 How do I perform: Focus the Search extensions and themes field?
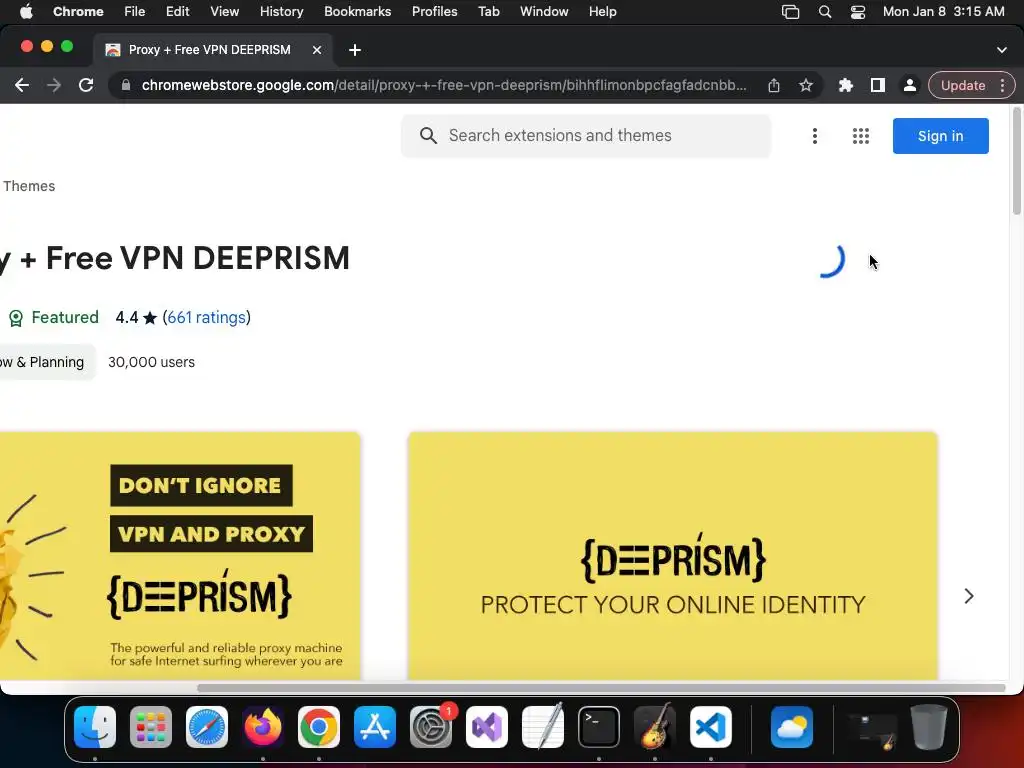(x=586, y=136)
